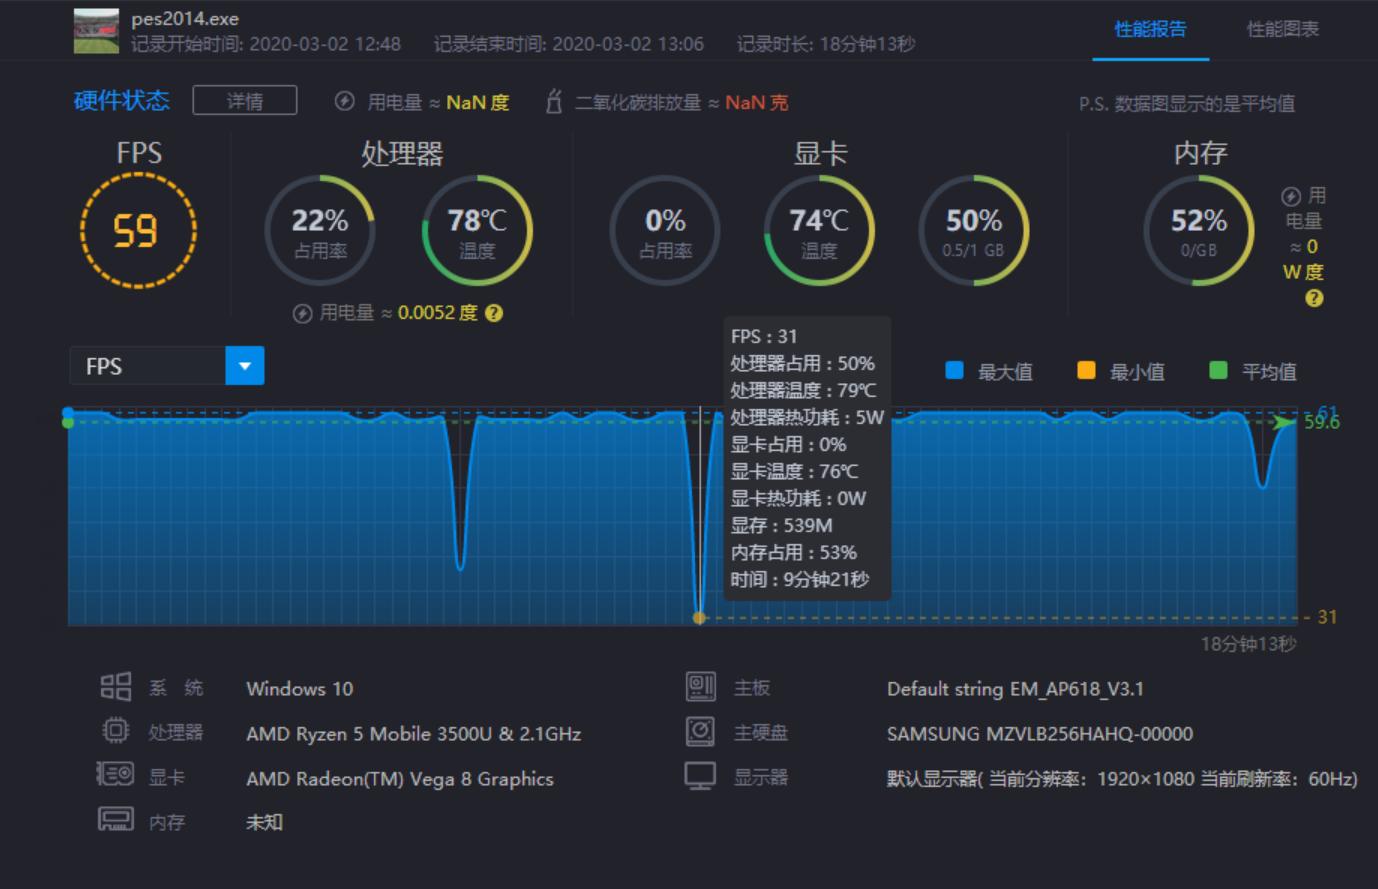Switch to the 性能图表 tab
The width and height of the screenshot is (1378, 889).
[x=1284, y=30]
